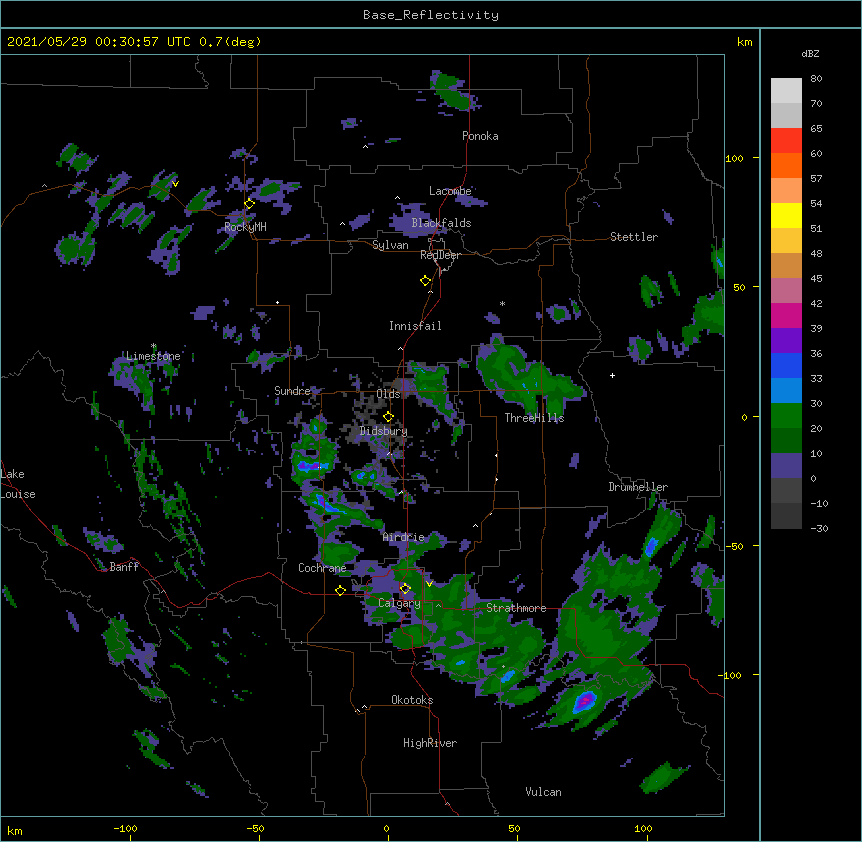This screenshot has width=862, height=842.
Task: Click the Ponoka town label
Action: coord(480,136)
